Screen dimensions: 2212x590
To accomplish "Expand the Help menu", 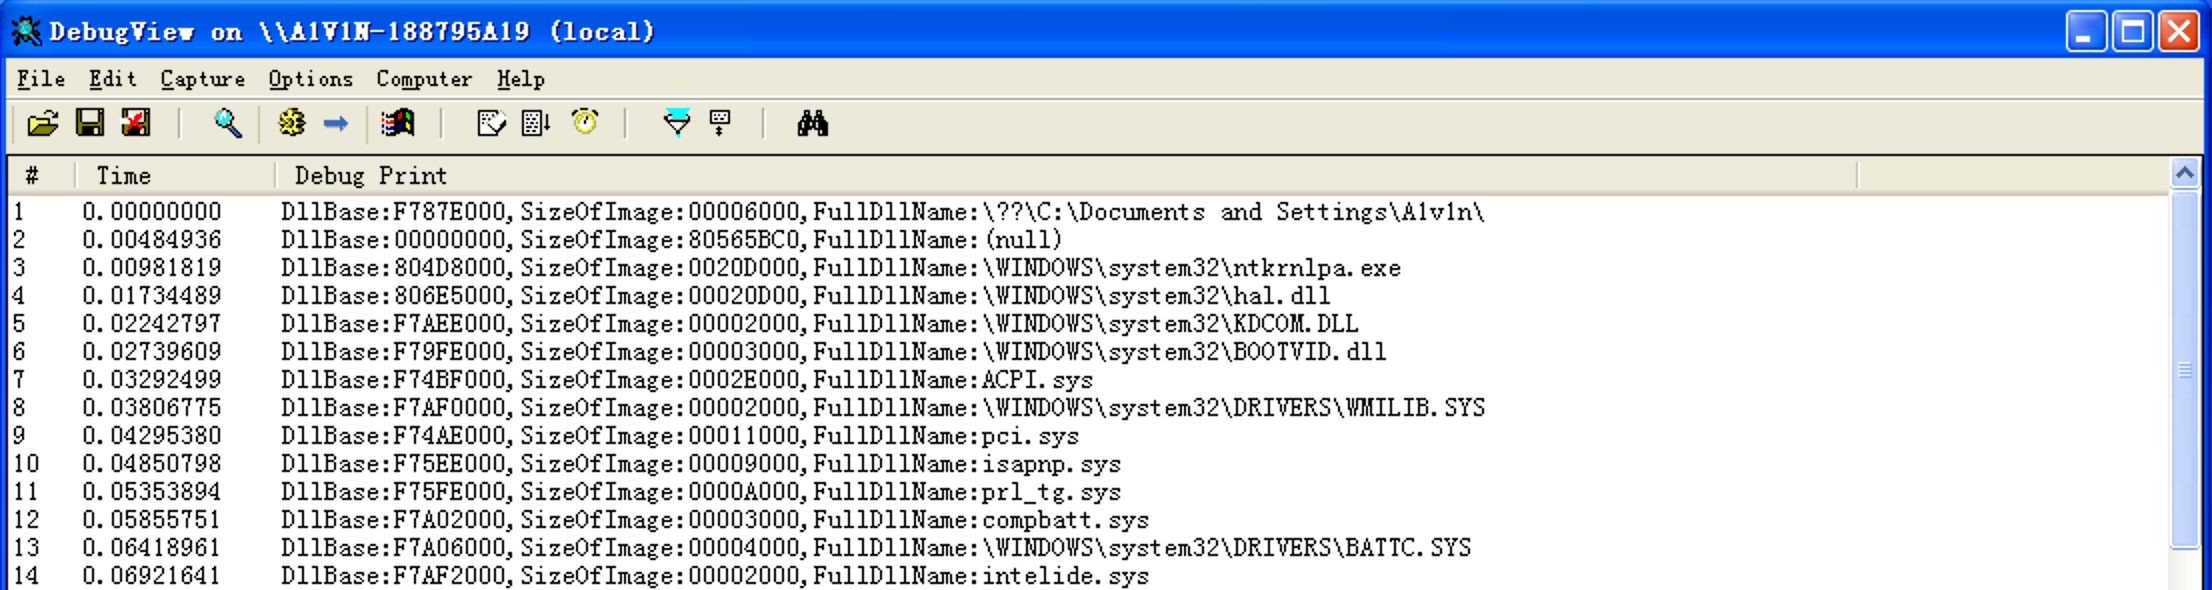I will 520,79.
